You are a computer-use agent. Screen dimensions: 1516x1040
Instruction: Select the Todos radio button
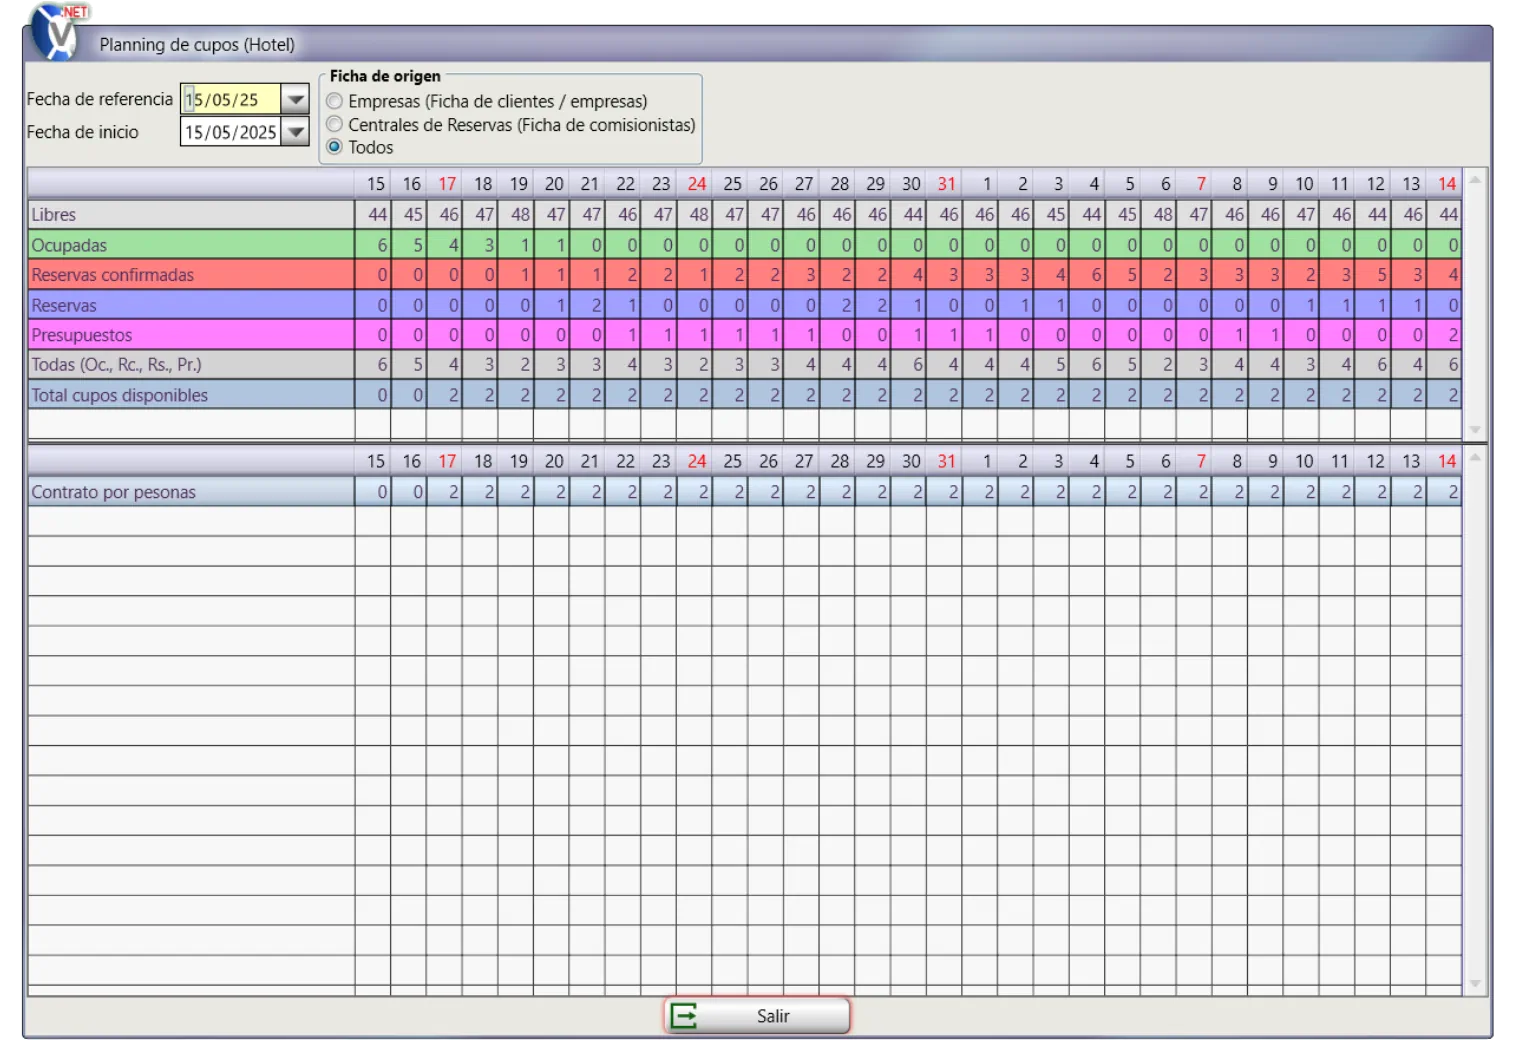coord(335,147)
